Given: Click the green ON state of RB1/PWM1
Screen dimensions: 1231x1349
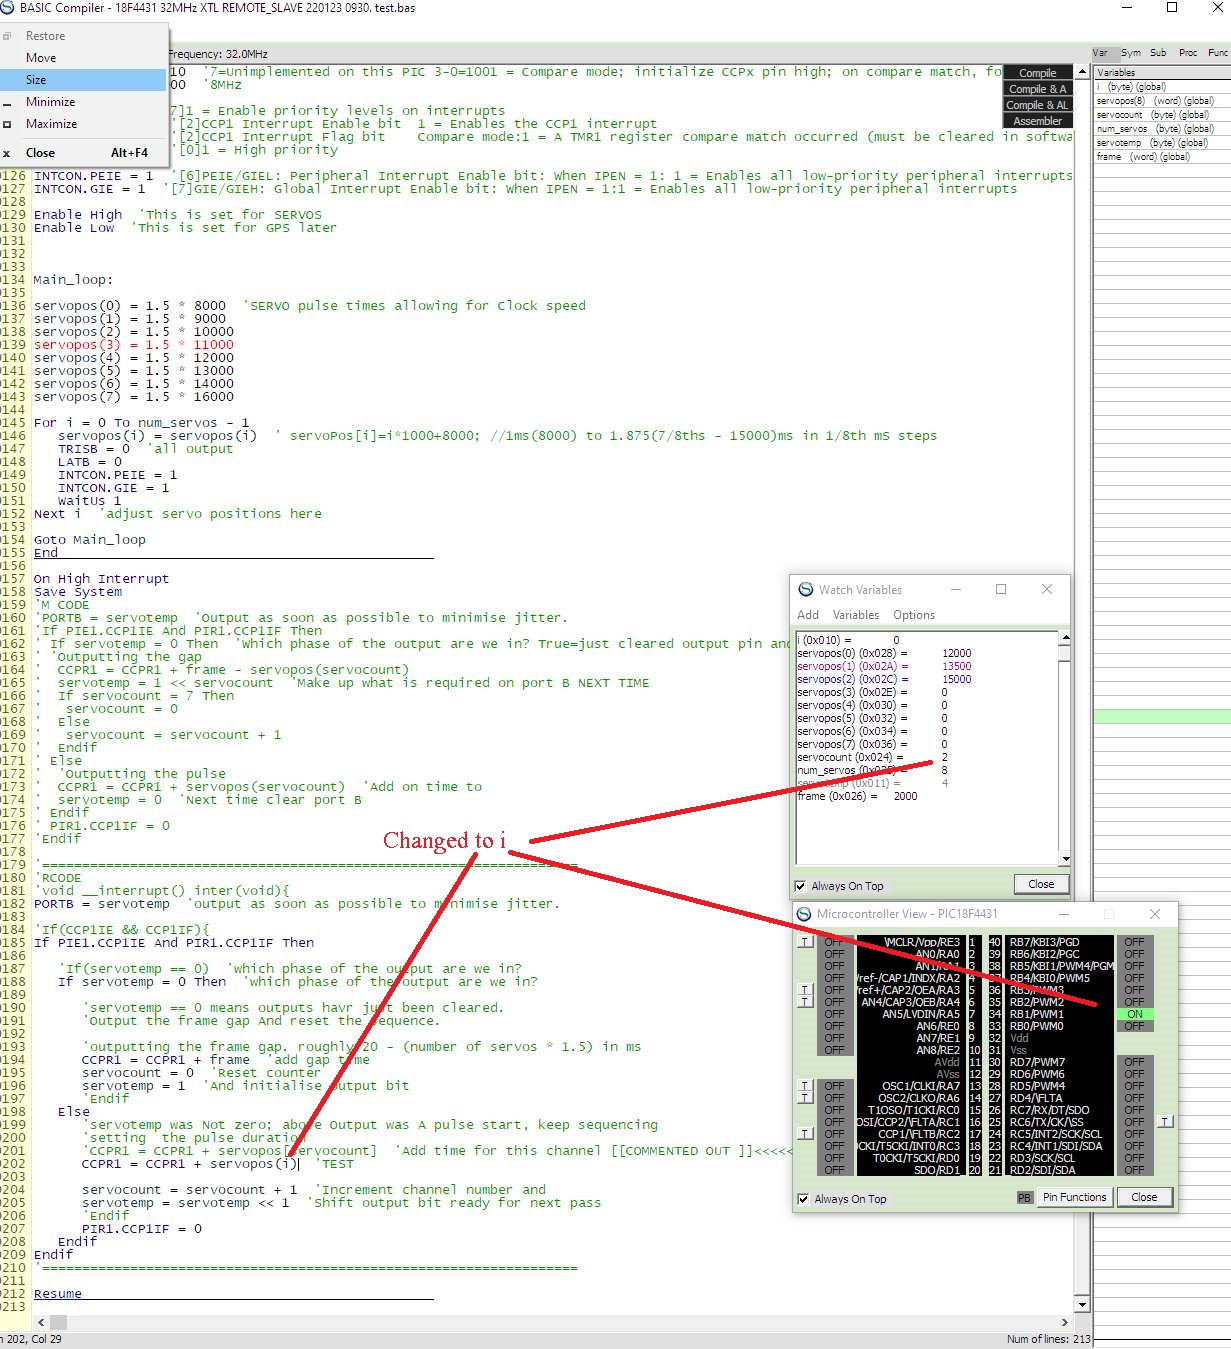Looking at the screenshot, I should 1135,1014.
